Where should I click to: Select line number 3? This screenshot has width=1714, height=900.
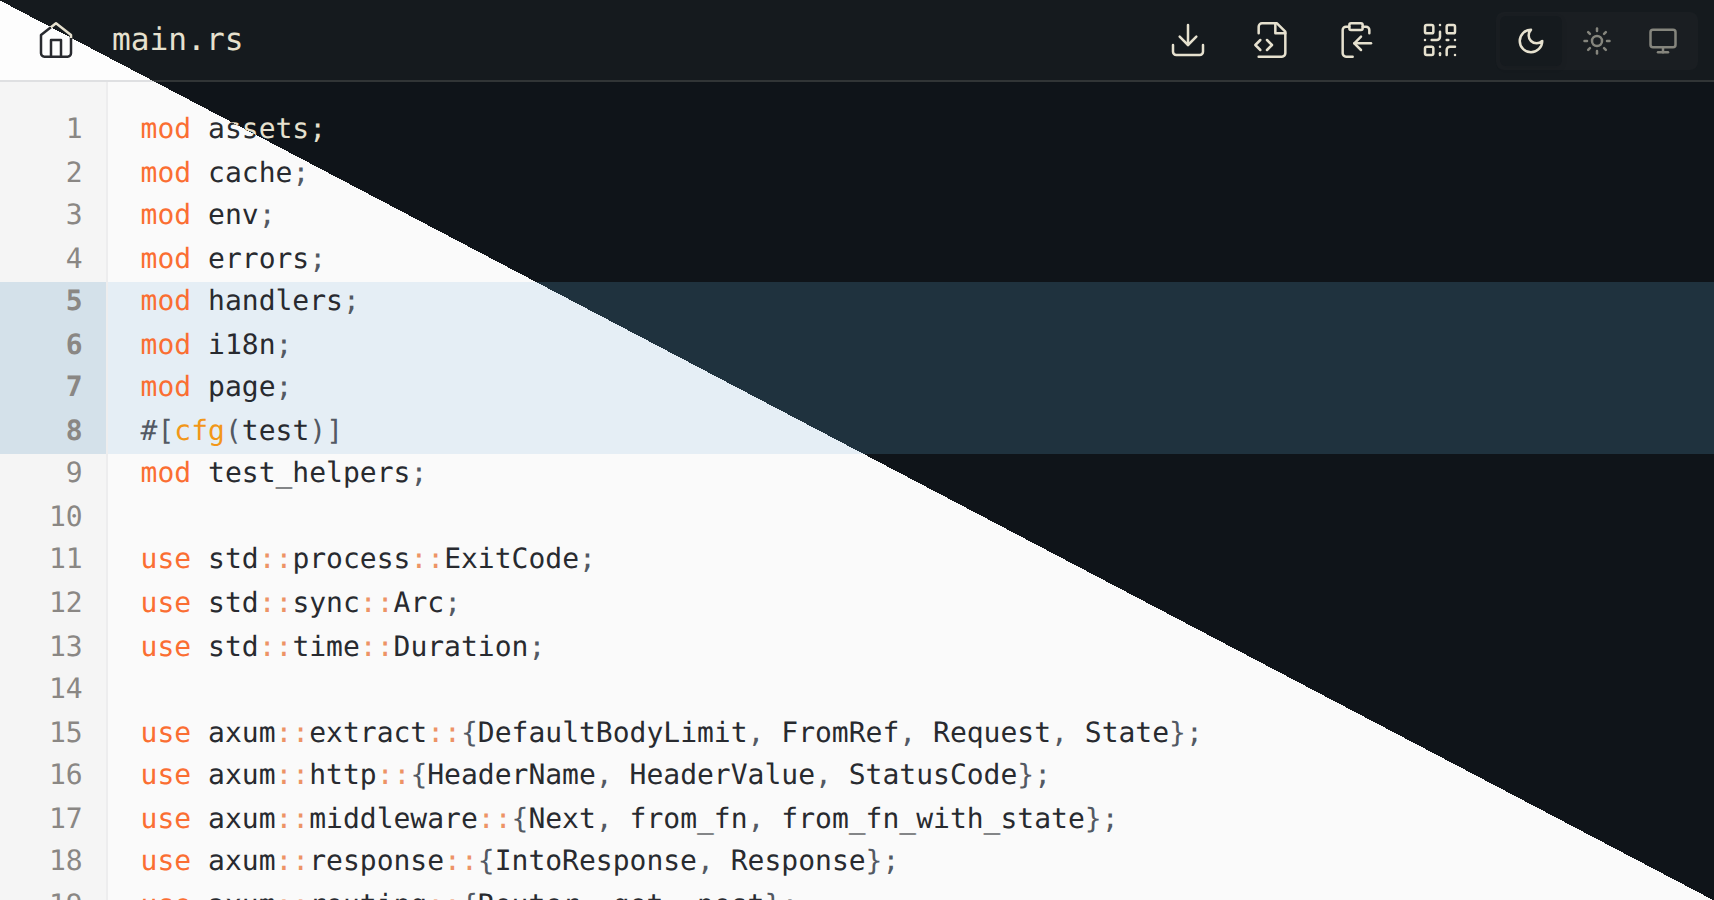pos(74,214)
